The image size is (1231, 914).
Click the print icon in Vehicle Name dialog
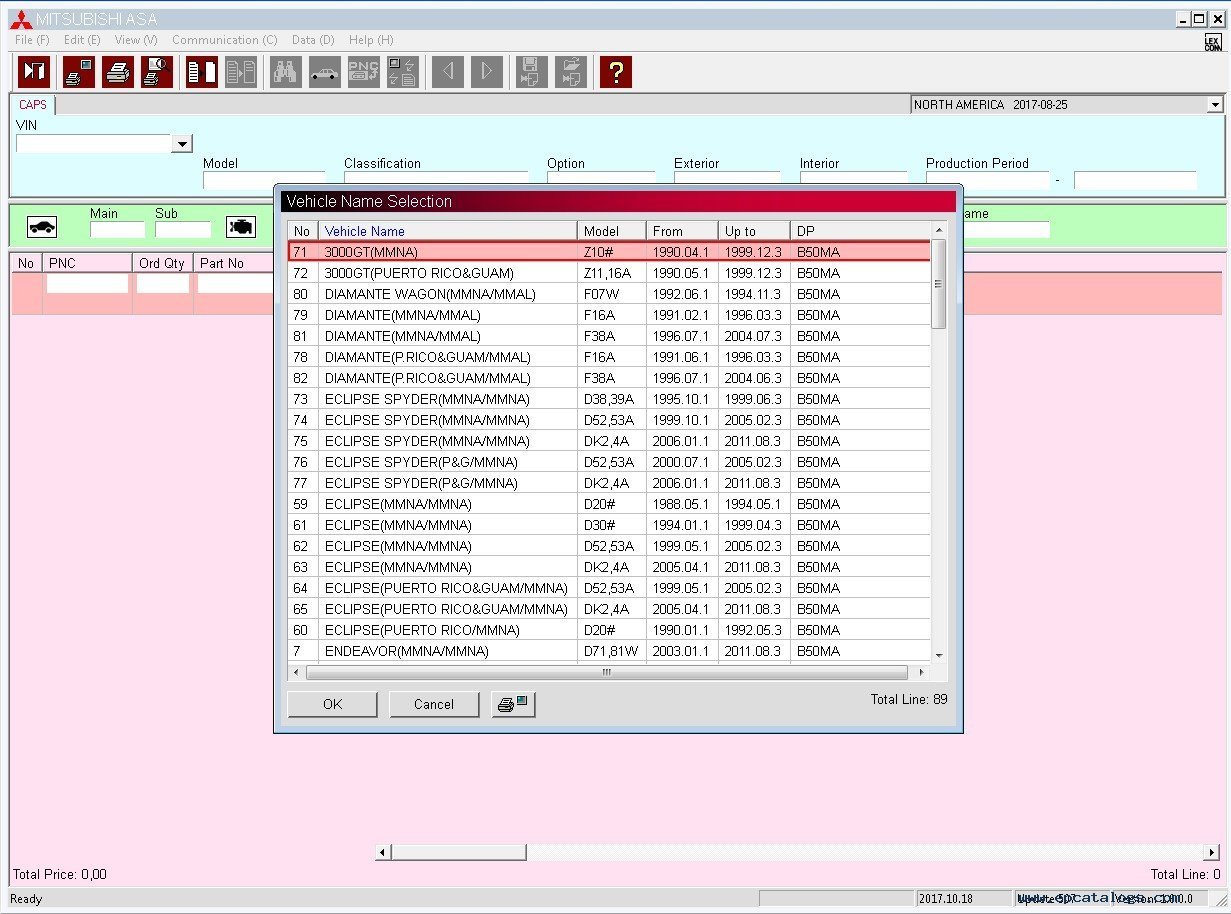[514, 704]
